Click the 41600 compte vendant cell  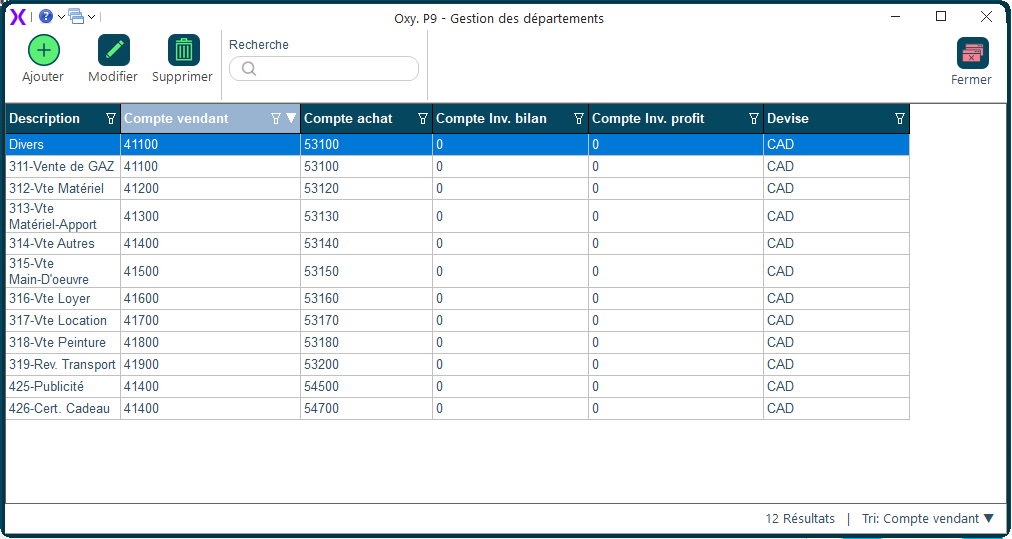(210, 298)
